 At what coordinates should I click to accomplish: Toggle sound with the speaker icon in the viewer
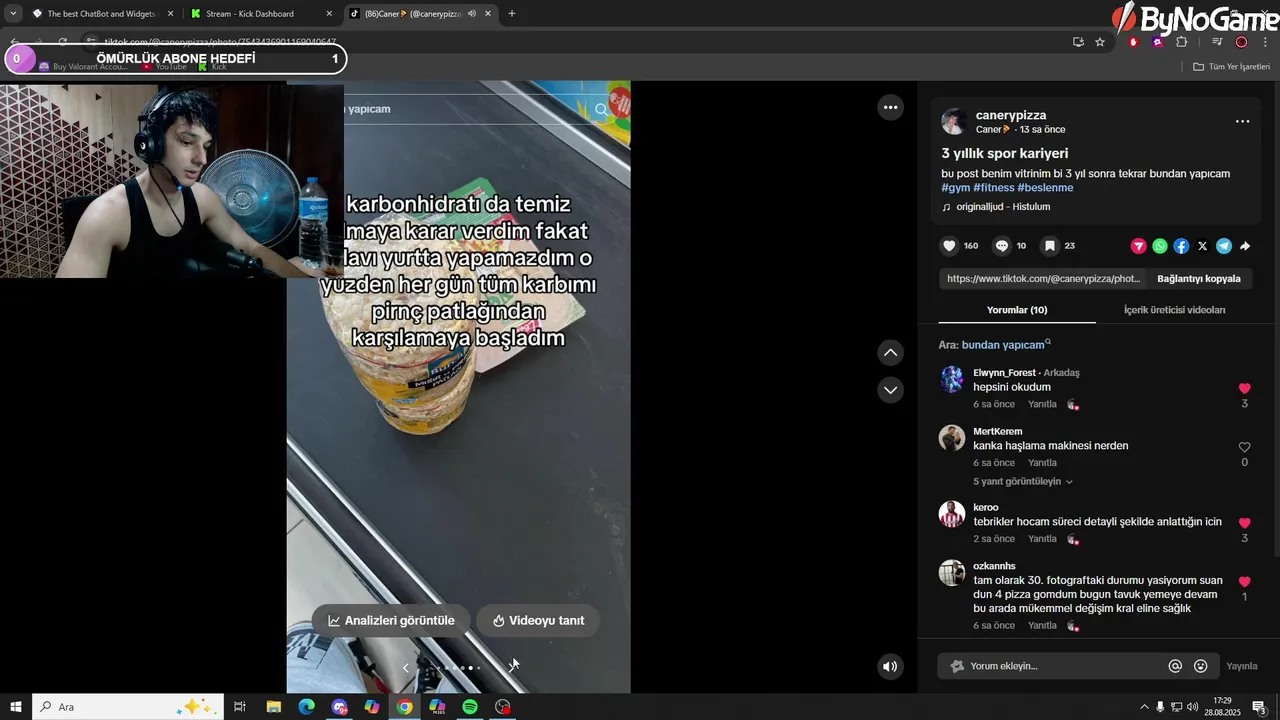click(x=890, y=666)
